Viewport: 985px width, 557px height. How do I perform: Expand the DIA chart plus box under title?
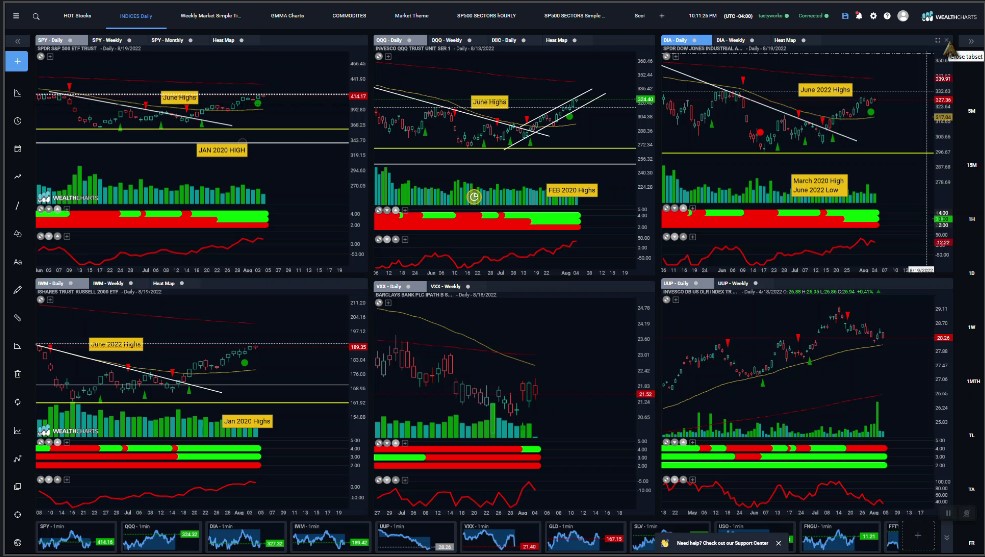[x=676, y=57]
